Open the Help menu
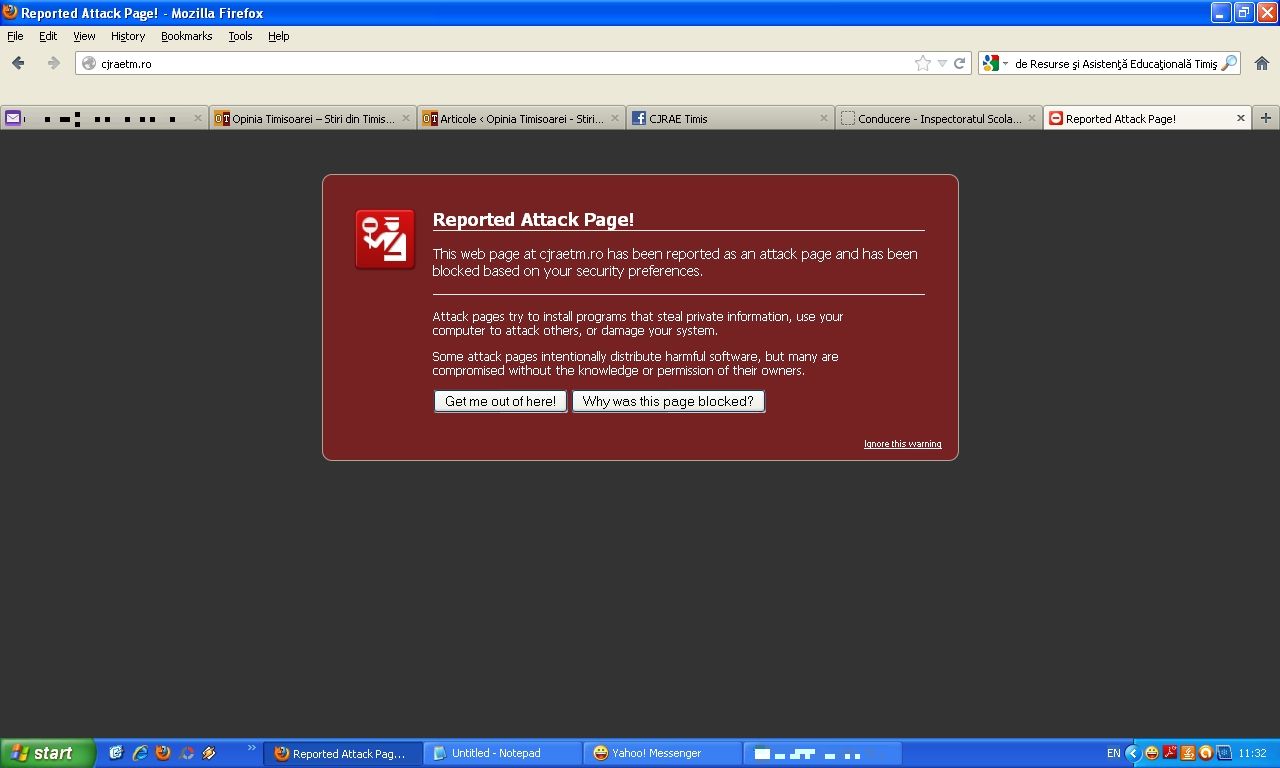Screen dimensions: 1280x768 pos(278,36)
